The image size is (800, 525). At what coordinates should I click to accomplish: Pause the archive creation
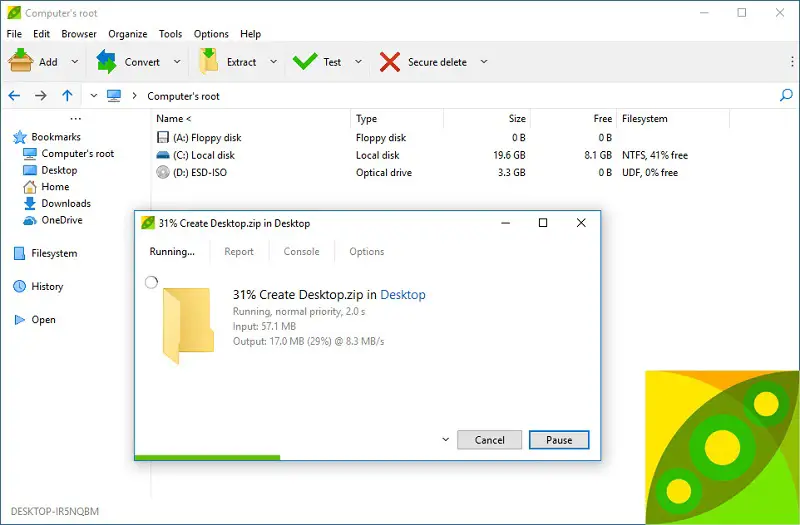click(x=559, y=440)
